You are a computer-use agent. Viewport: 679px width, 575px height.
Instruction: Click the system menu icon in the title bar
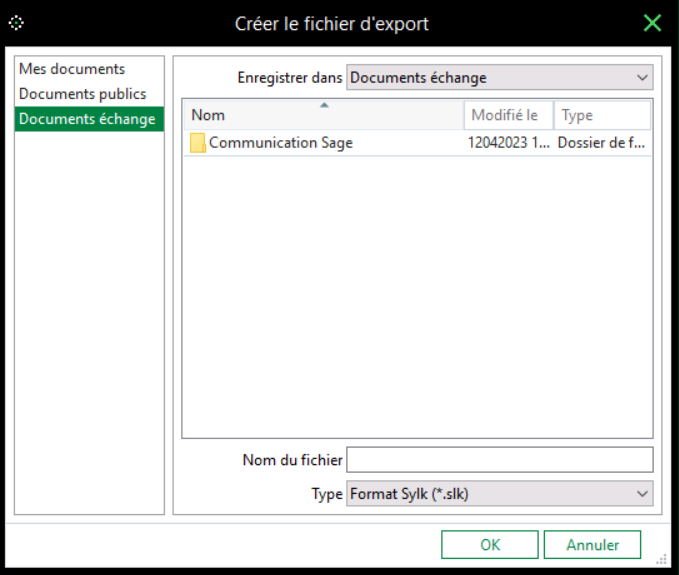[15, 22]
